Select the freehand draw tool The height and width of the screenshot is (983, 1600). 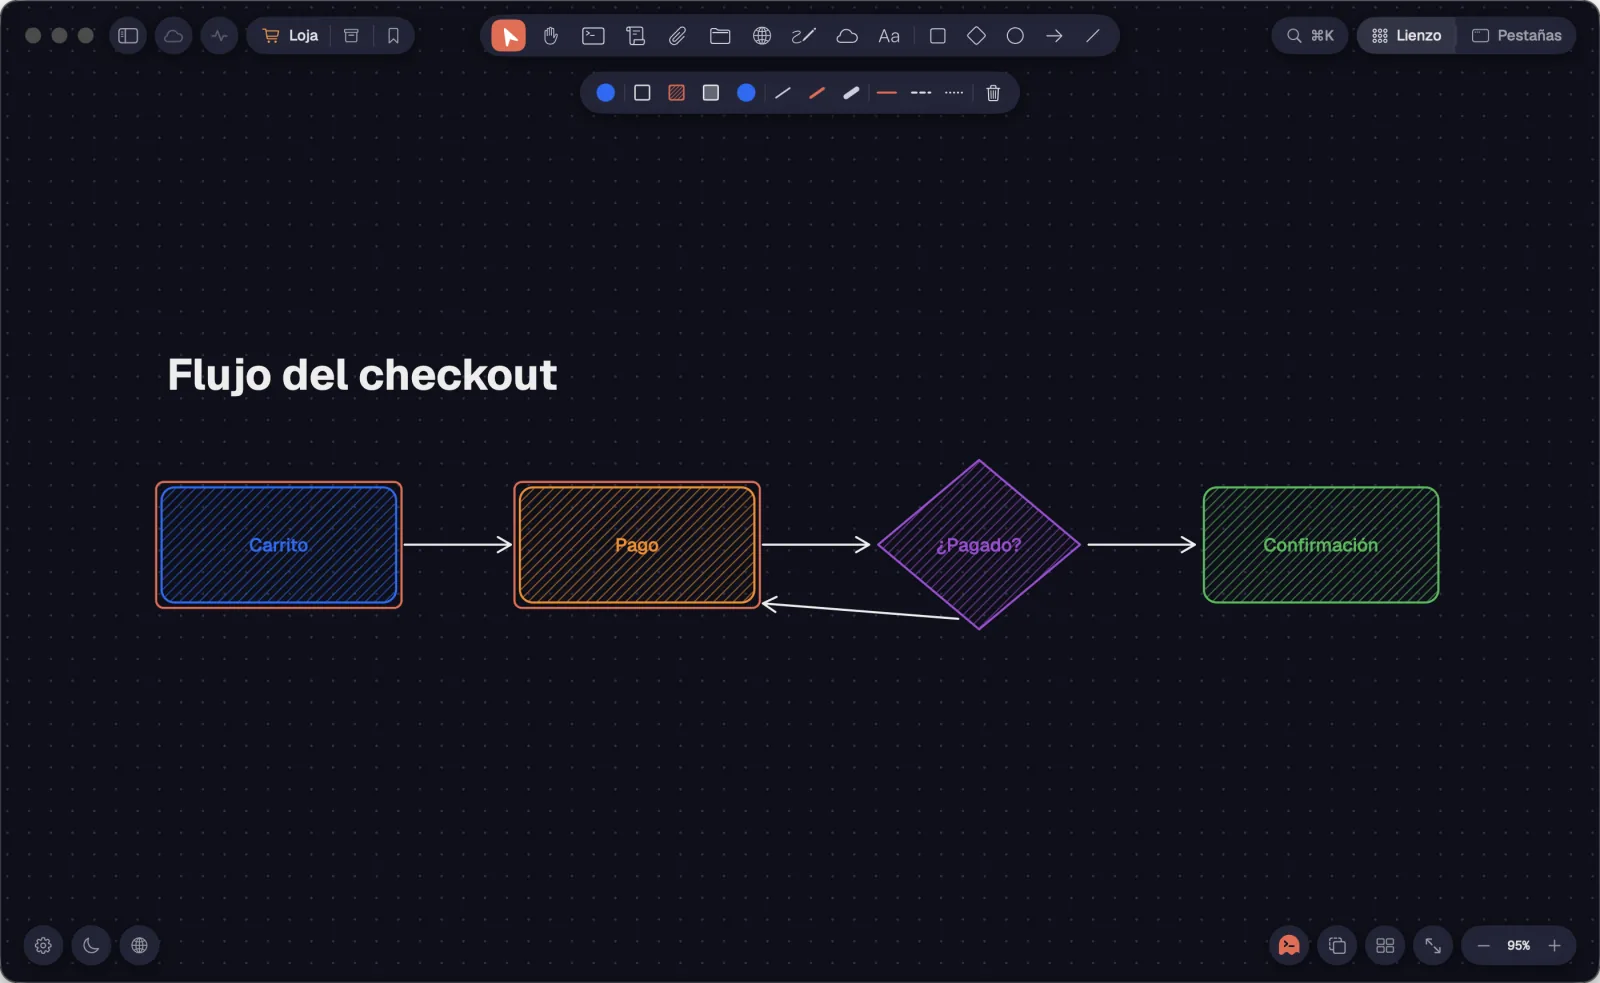coord(804,36)
